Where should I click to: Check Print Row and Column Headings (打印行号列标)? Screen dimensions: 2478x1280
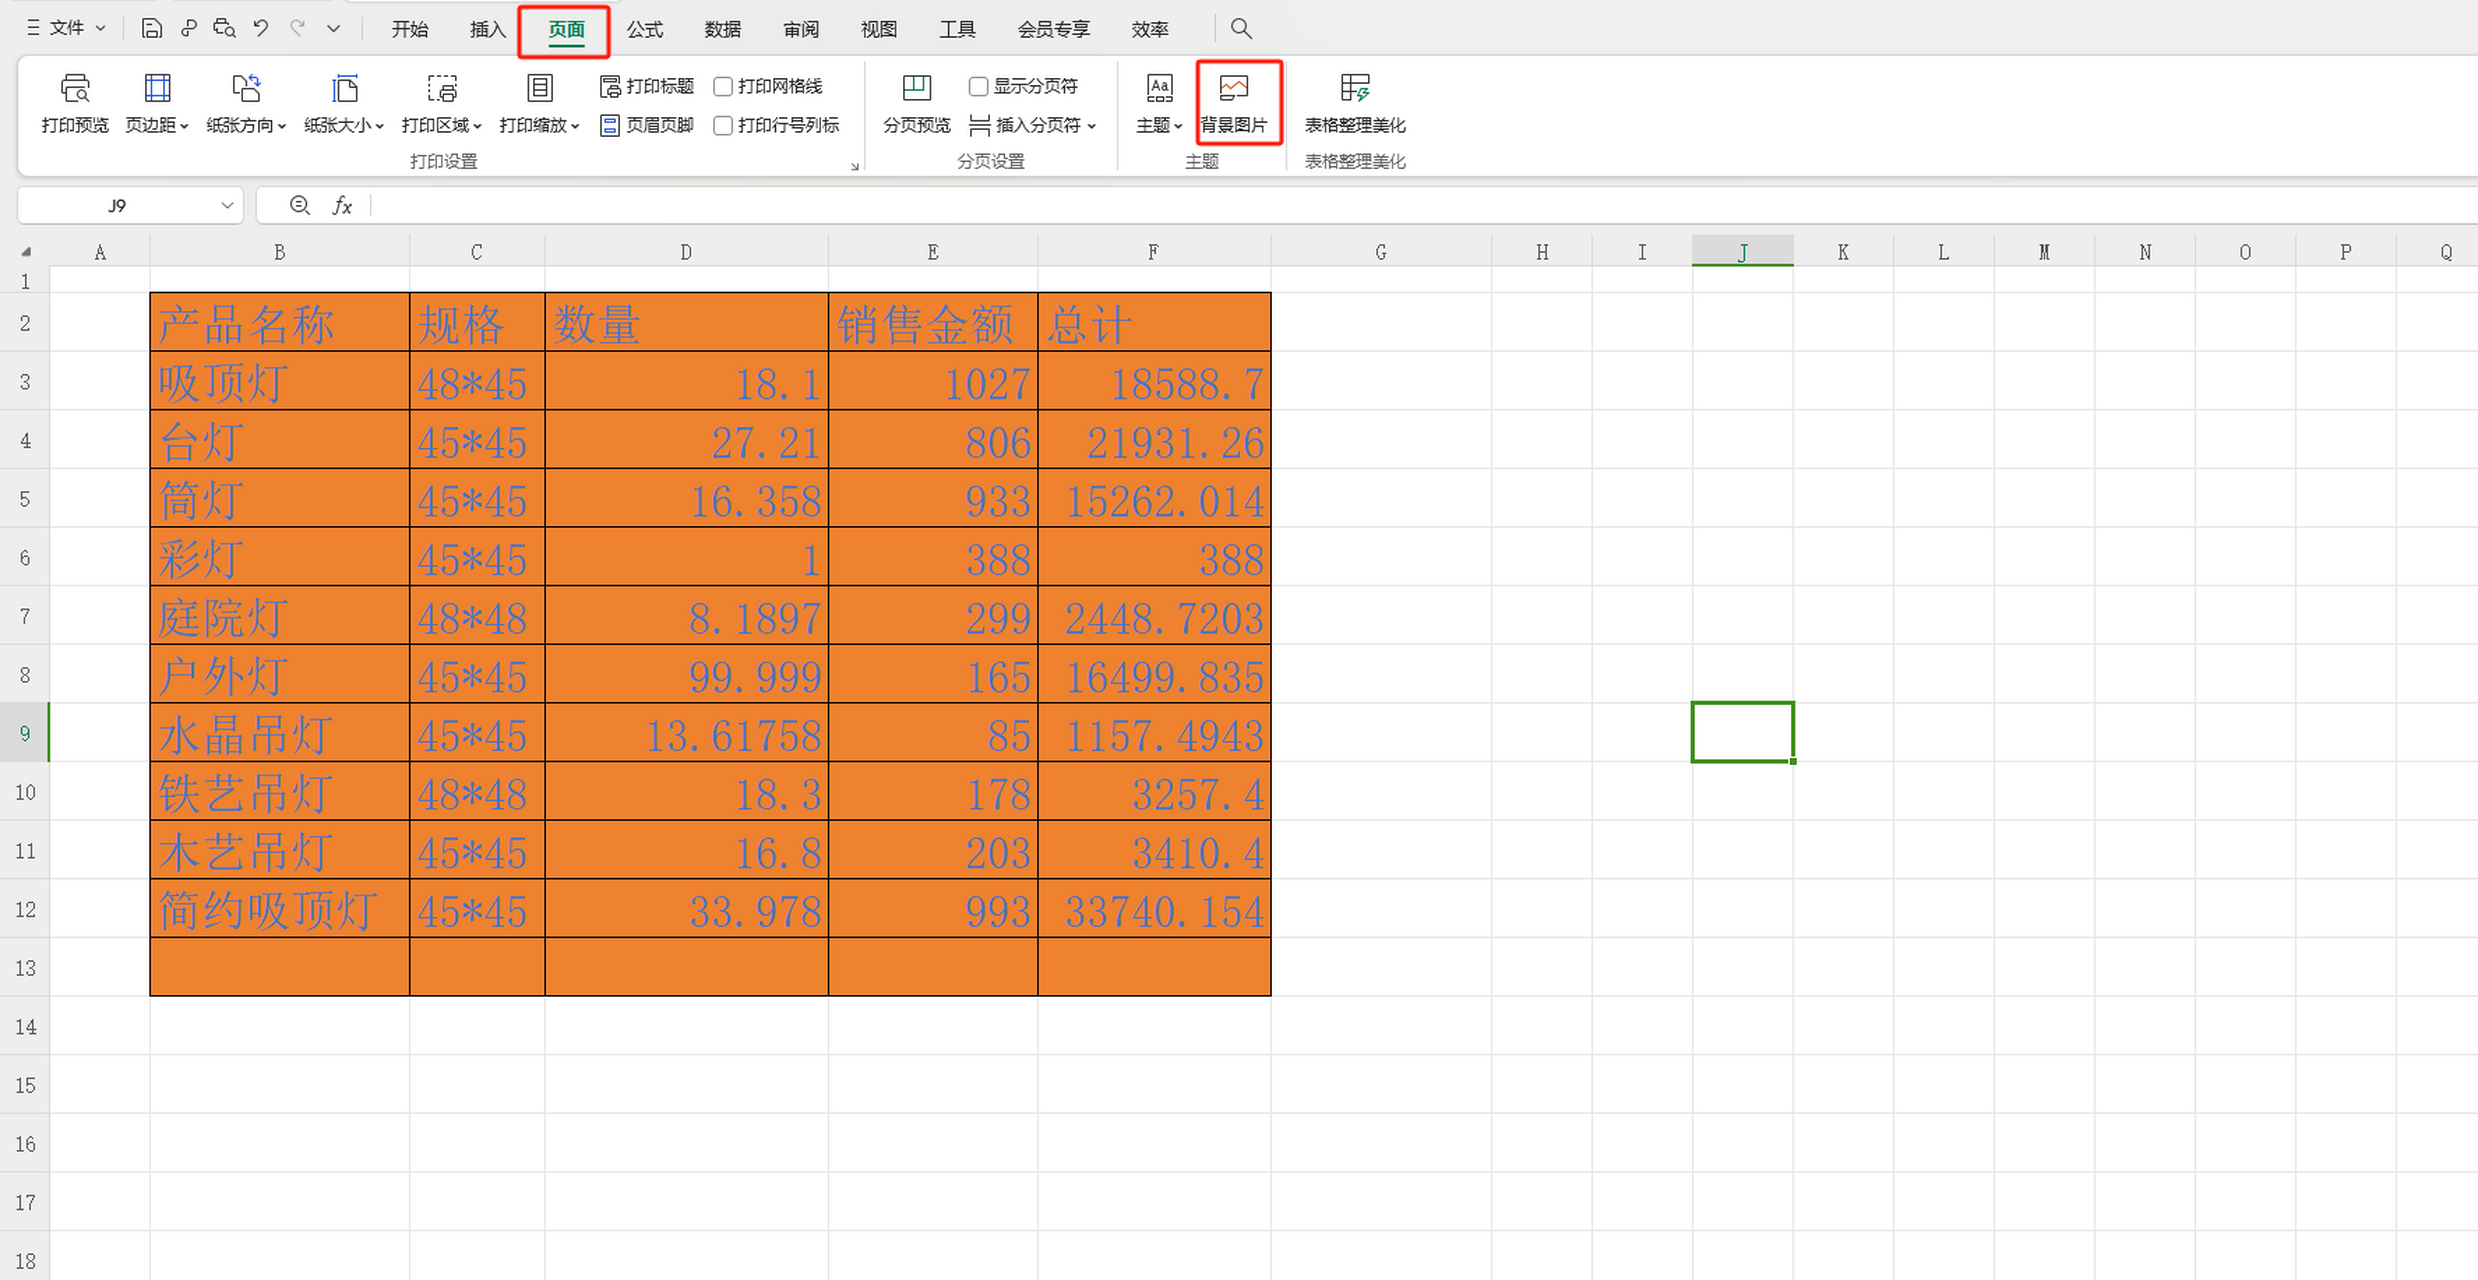click(x=723, y=125)
